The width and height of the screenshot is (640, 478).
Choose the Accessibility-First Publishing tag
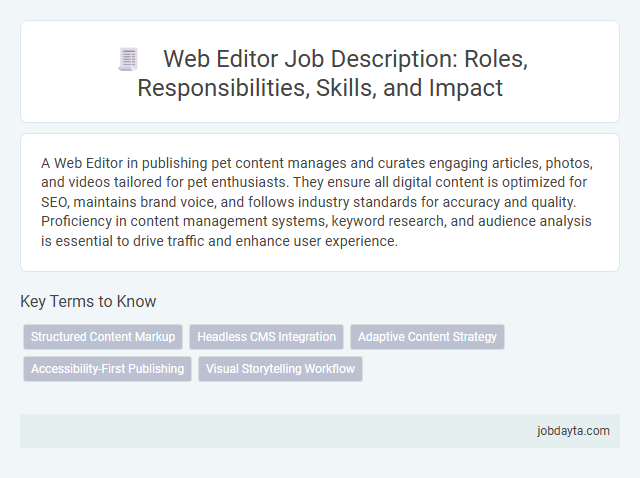pyautogui.click(x=107, y=369)
